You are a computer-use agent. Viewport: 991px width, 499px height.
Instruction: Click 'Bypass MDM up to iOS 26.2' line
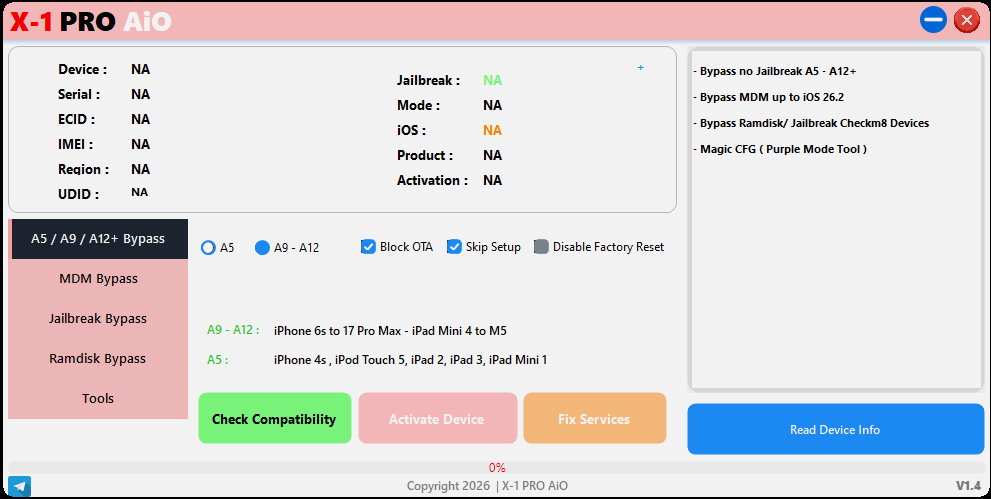(769, 97)
